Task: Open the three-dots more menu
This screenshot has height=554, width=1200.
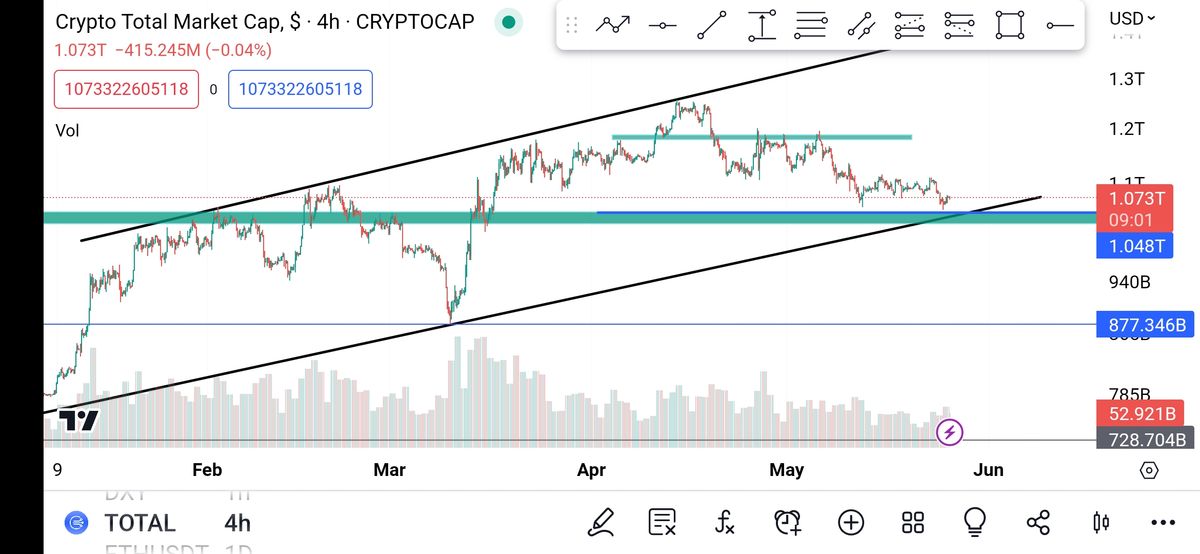Action: [x=1163, y=522]
